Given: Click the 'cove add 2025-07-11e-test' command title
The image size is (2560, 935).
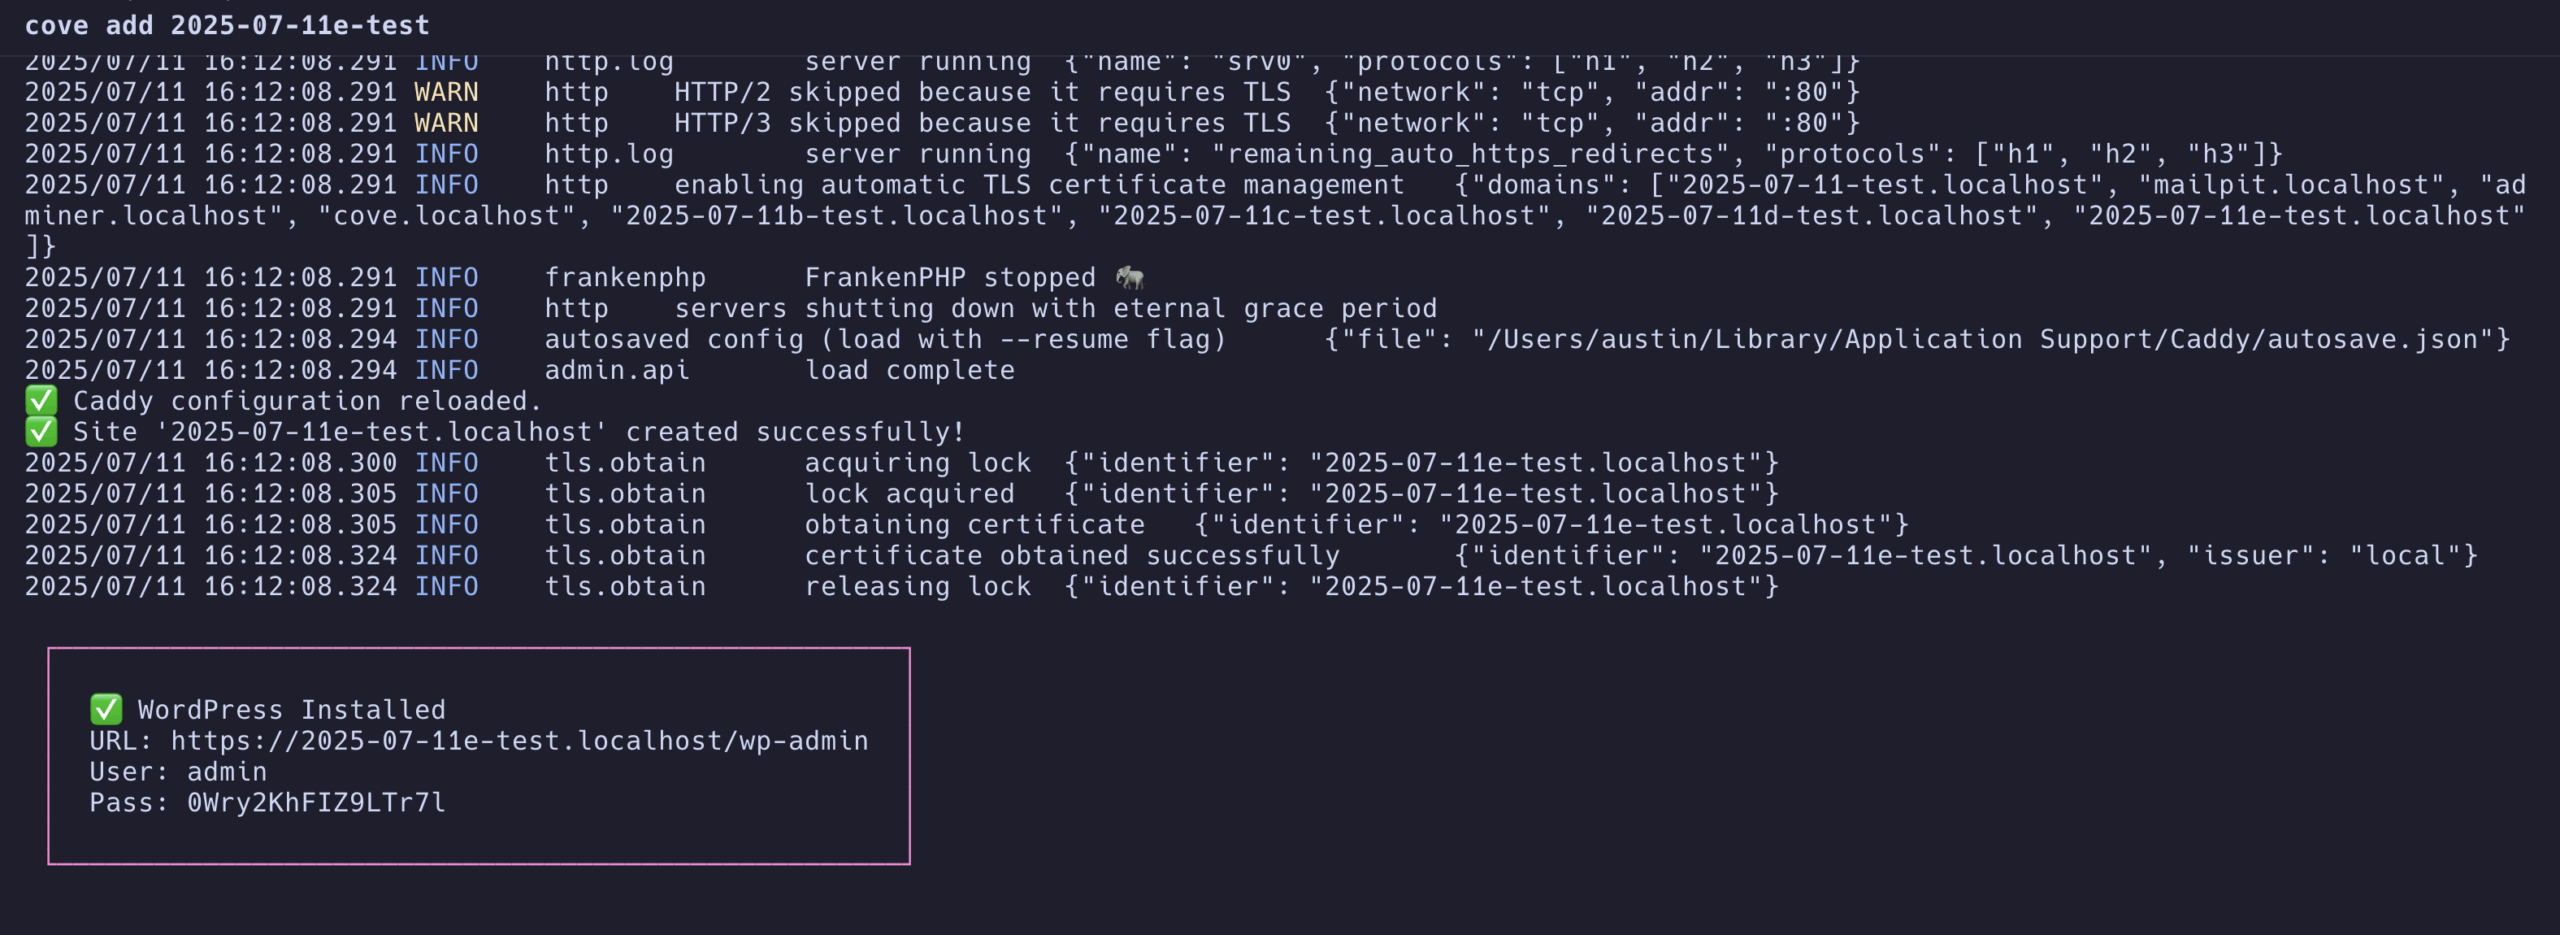Looking at the screenshot, I should [x=227, y=25].
